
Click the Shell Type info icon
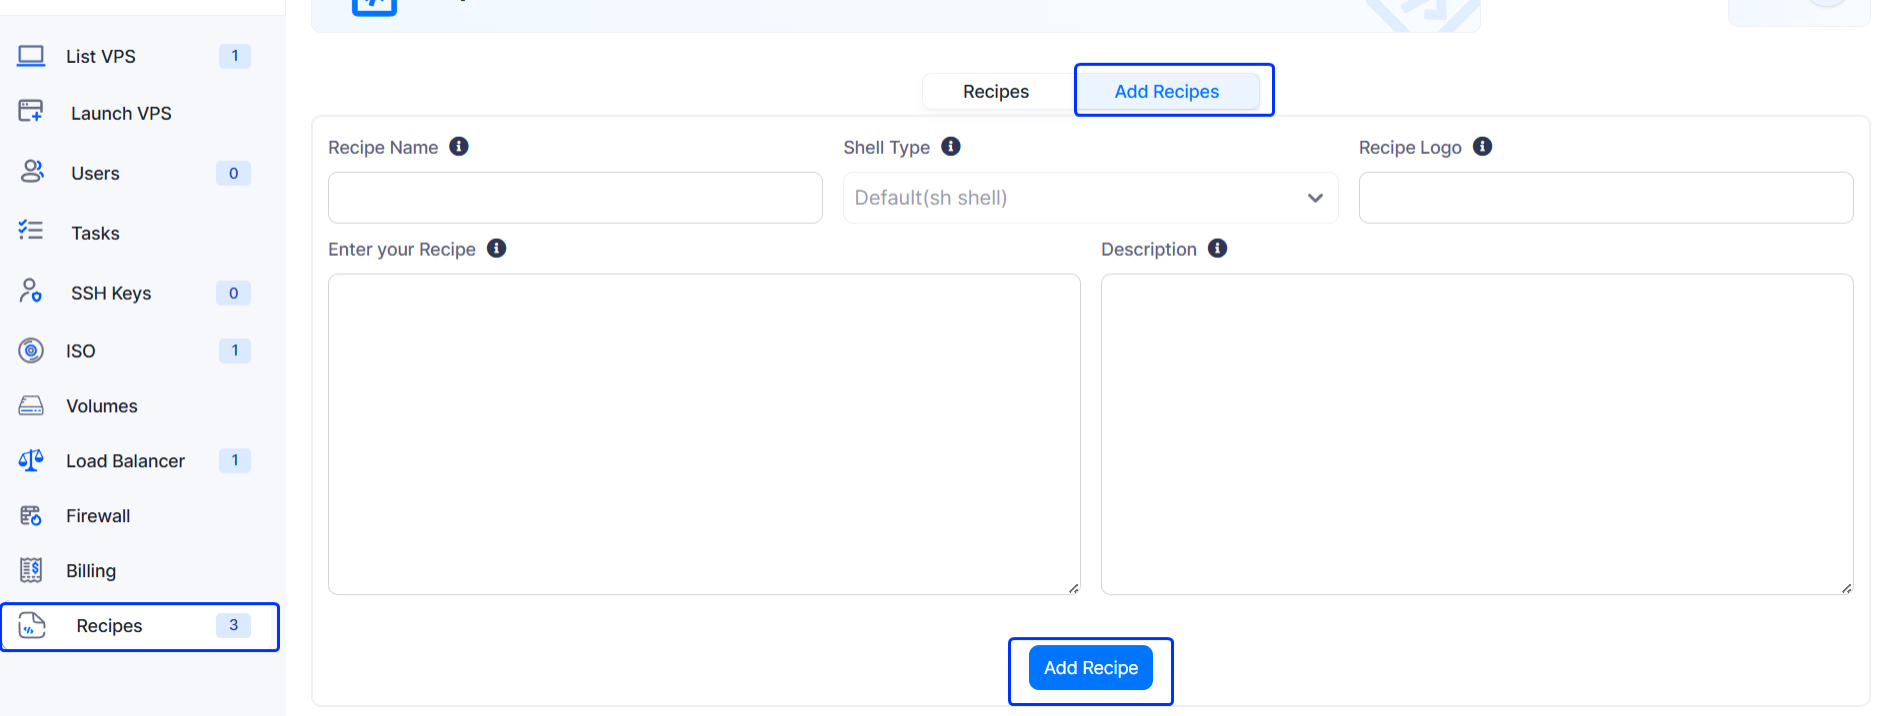951,147
